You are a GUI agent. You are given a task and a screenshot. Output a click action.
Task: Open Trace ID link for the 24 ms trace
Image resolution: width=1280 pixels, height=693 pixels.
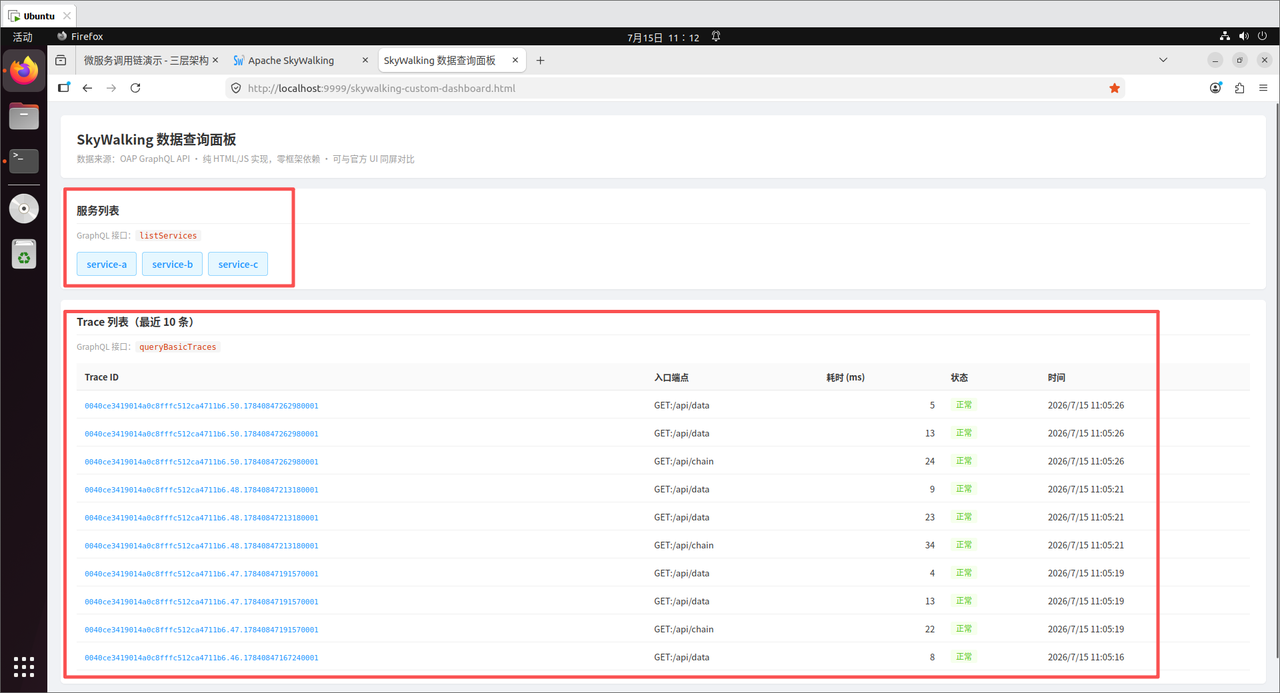[x=201, y=462]
